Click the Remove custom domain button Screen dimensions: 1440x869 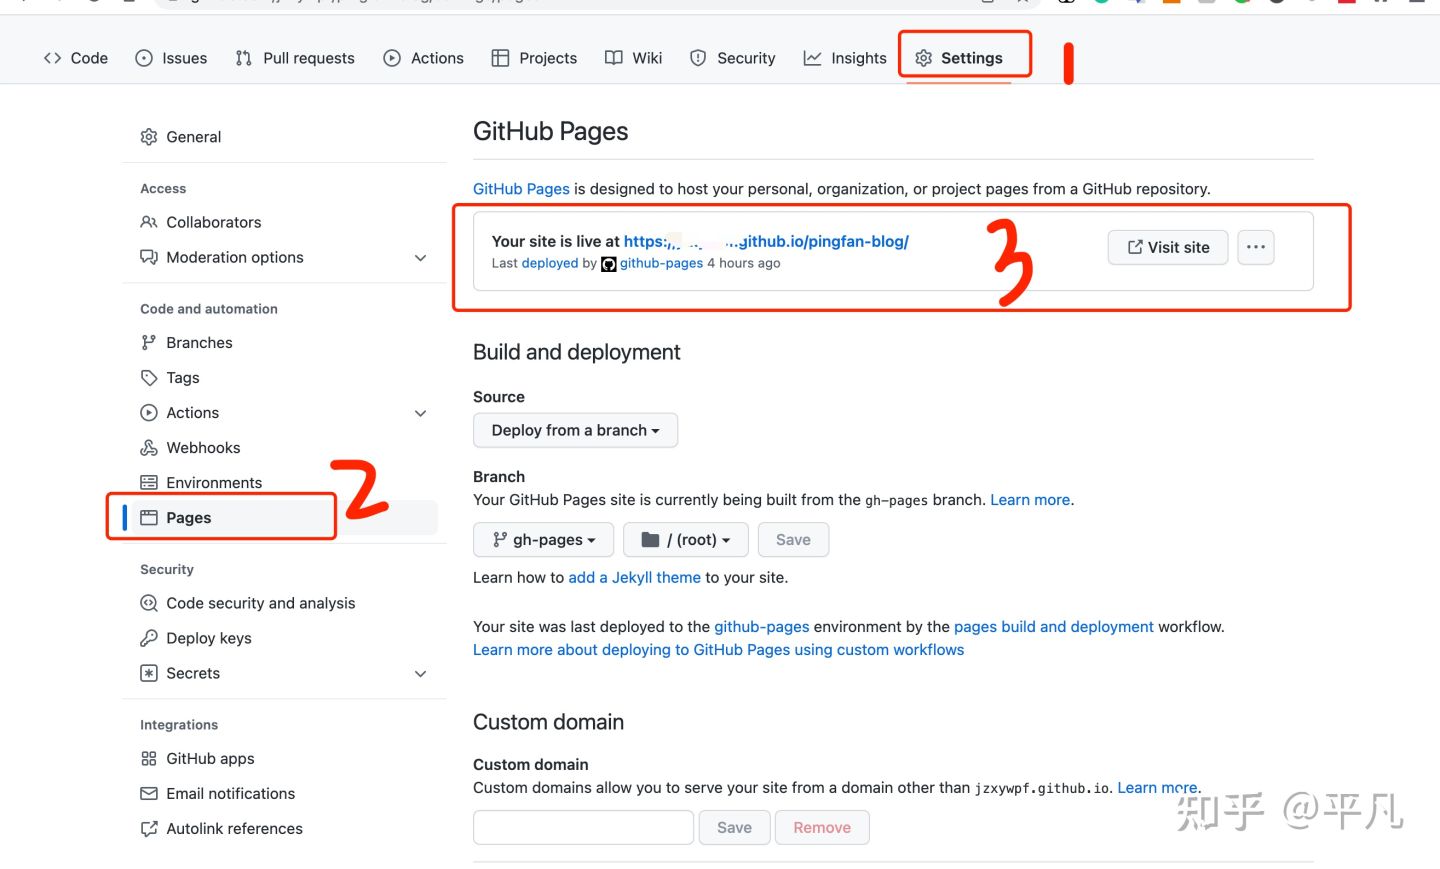tap(822, 828)
